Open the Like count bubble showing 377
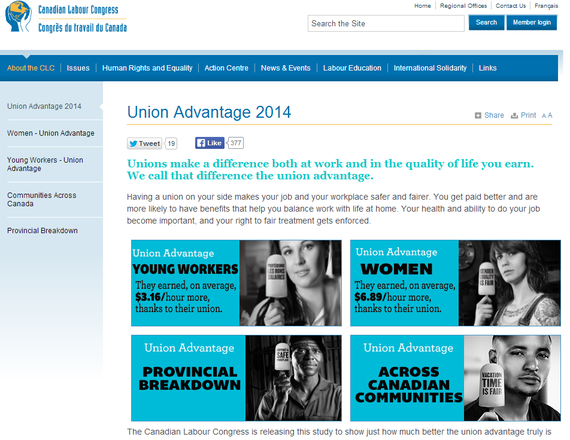This screenshot has width=570, height=440. tap(236, 143)
